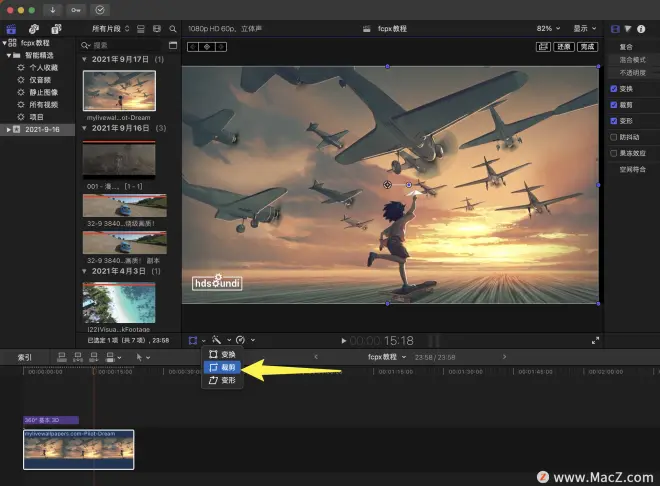Screen dimensions: 660x486
Task: Select 变换 from the popup menu
Action: click(222, 354)
